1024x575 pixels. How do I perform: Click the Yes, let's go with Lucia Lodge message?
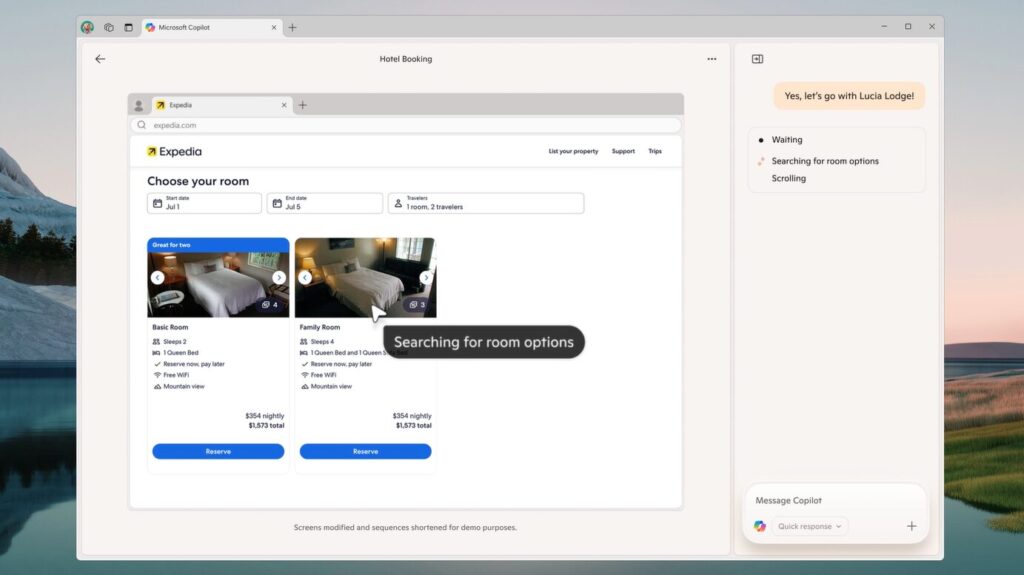[x=849, y=96]
